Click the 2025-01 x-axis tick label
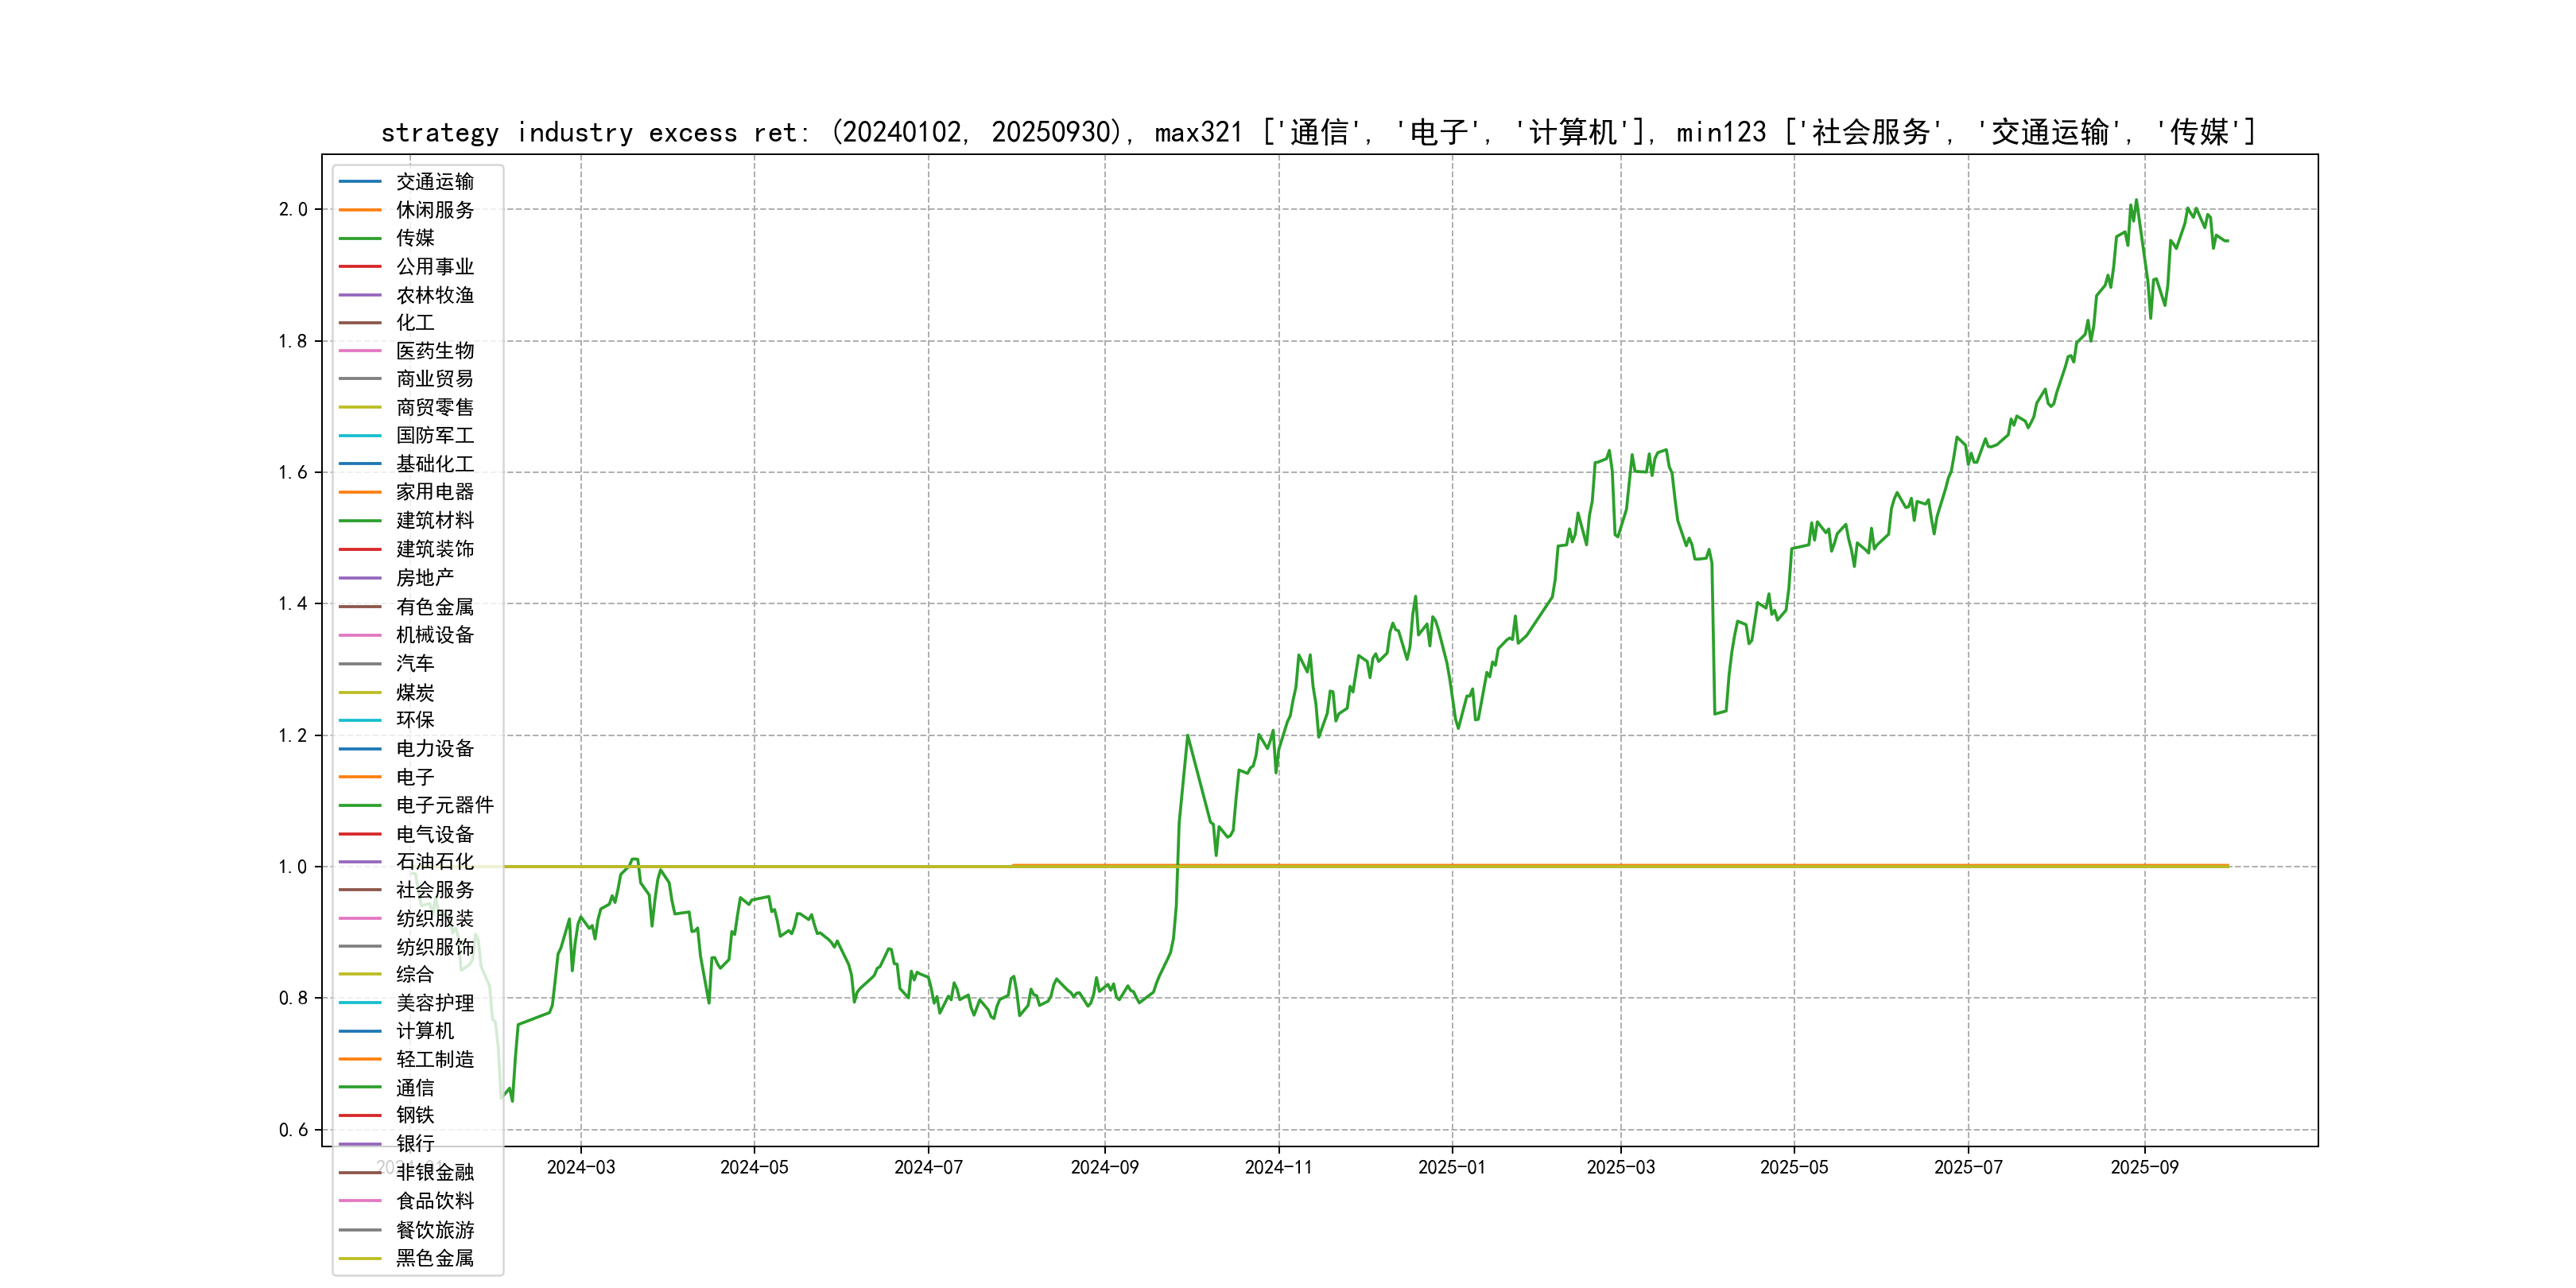This screenshot has height=1288, width=2576. coord(1452,1168)
